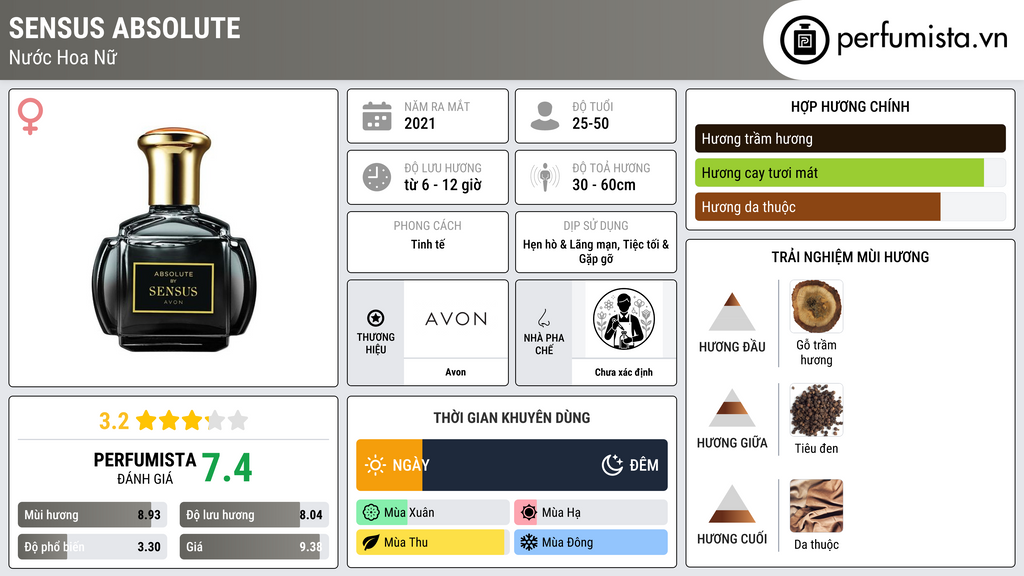This screenshot has height=576, width=1024.
Task: Click the Avon brand name link
Action: coord(456,372)
